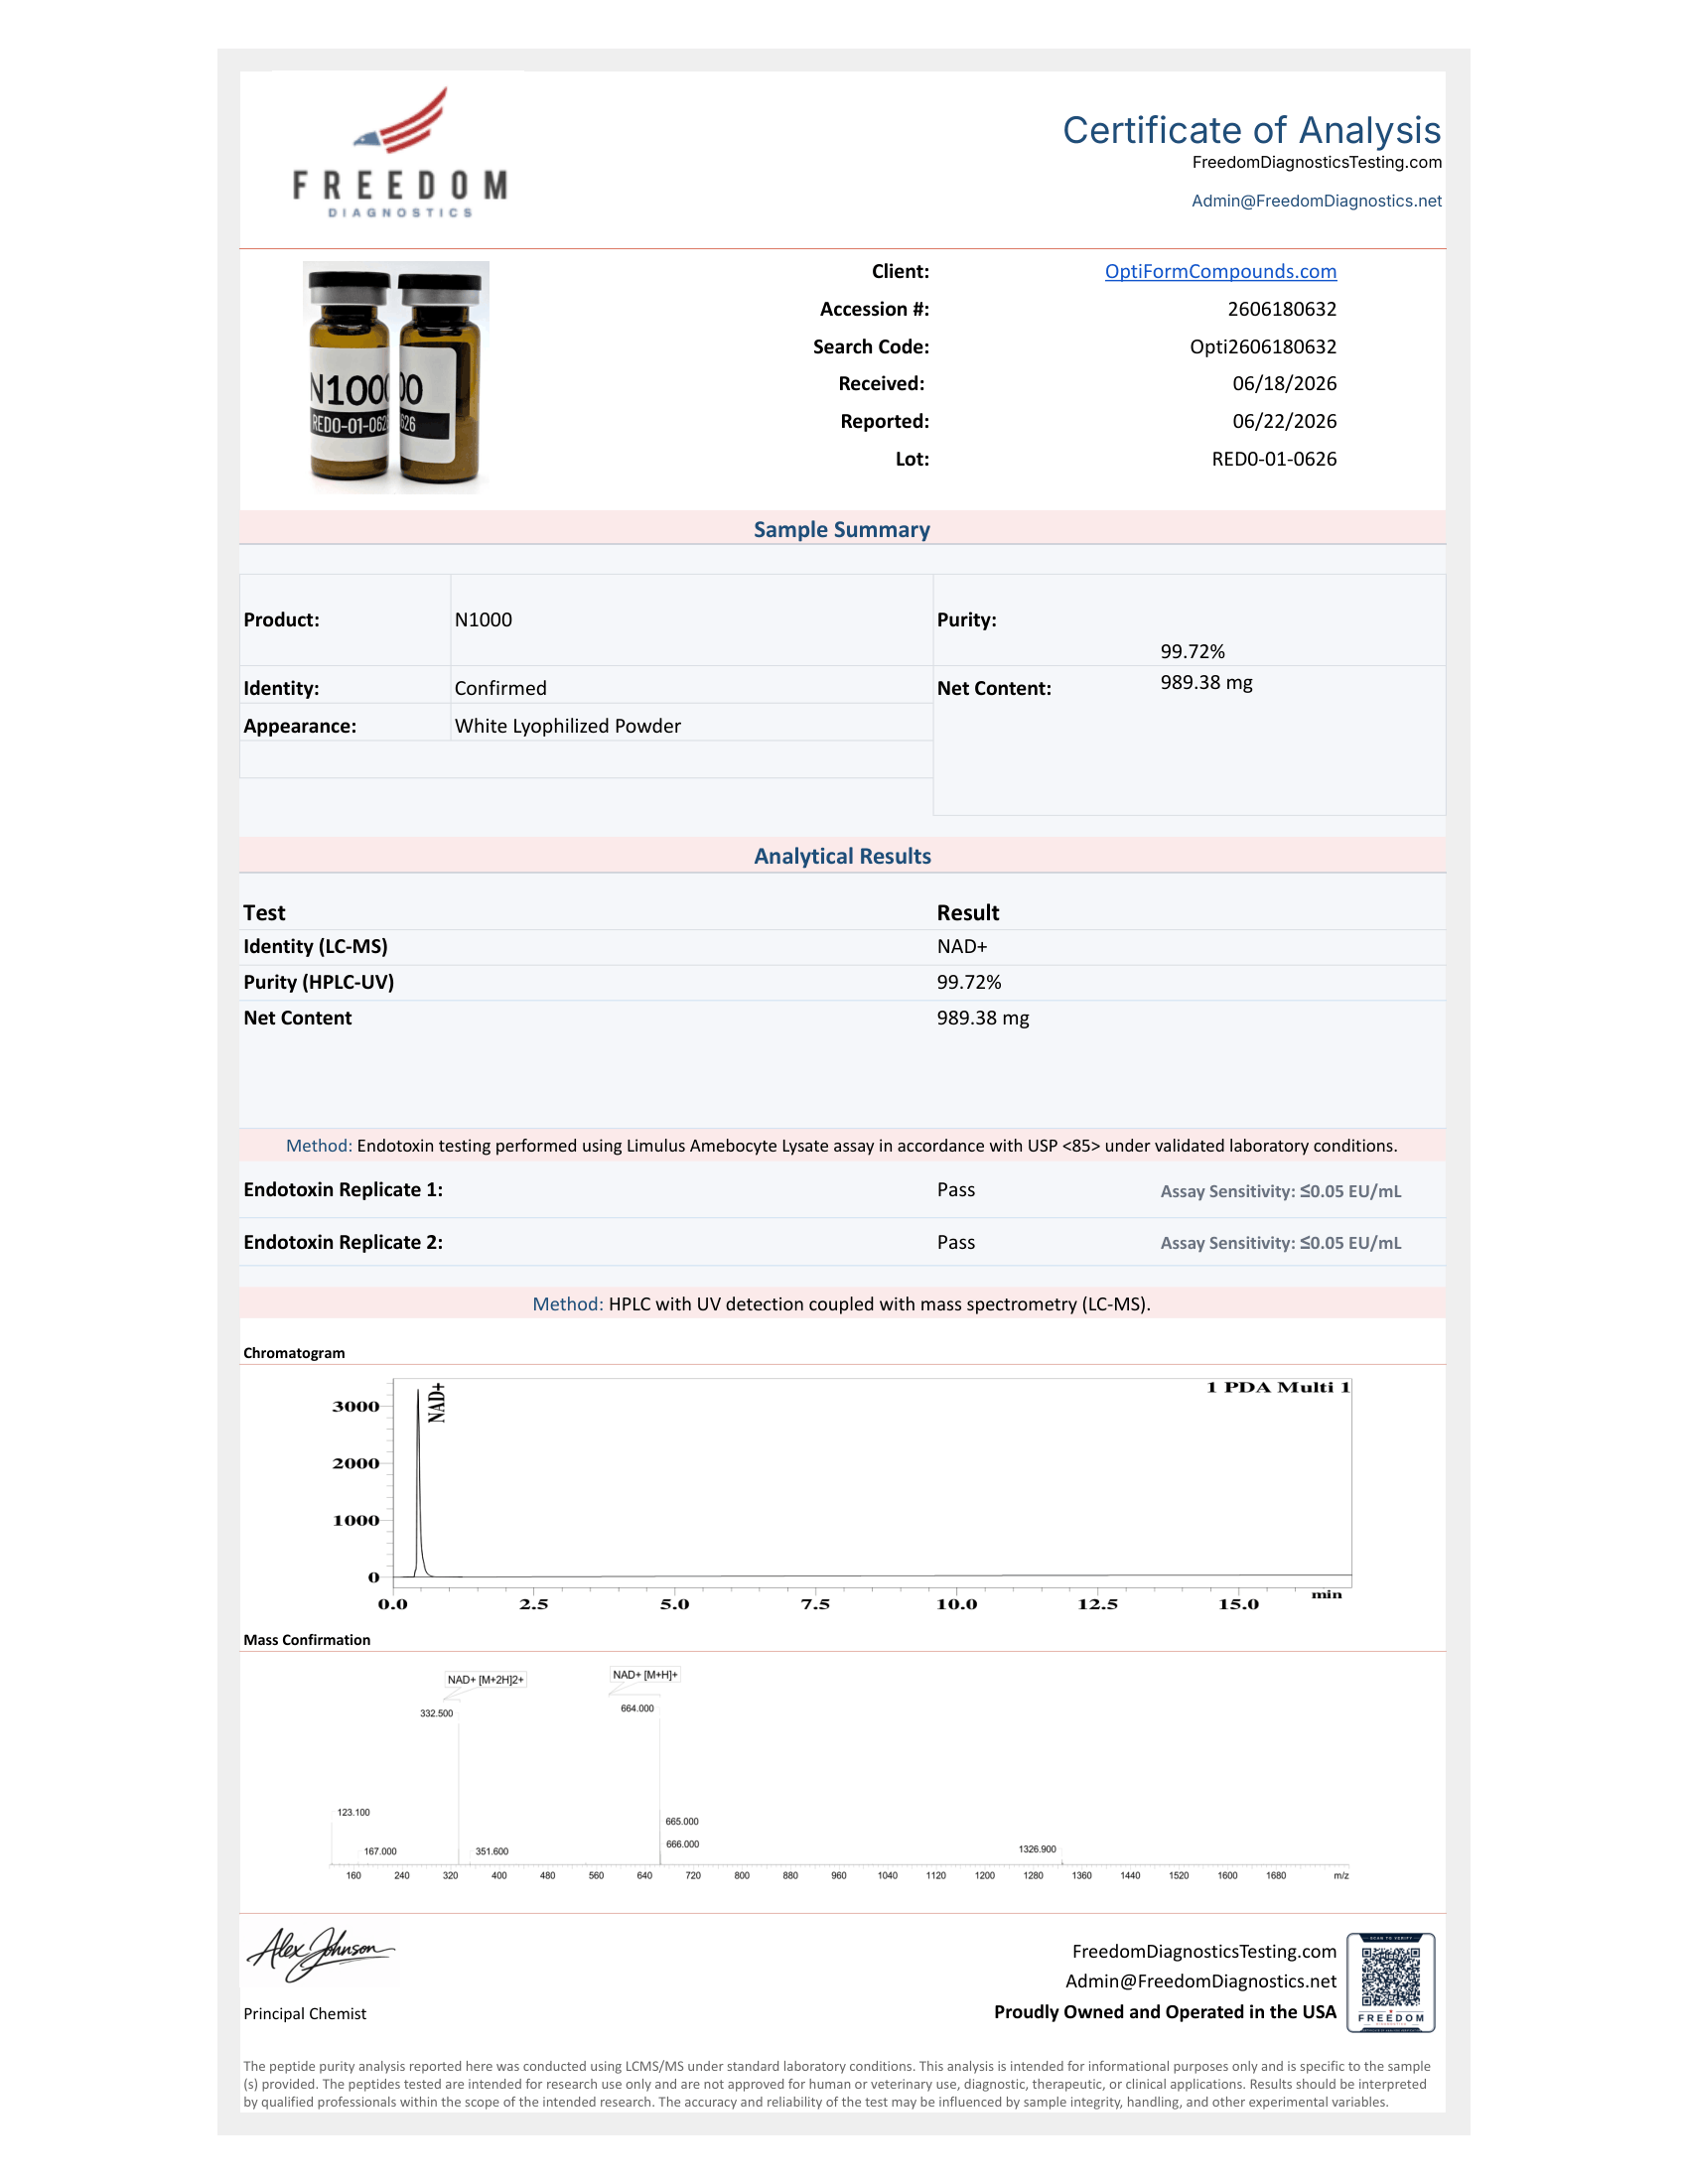Image resolution: width=1688 pixels, height=2184 pixels.
Task: Click the QR code verification badge
Action: pos(1390,1982)
